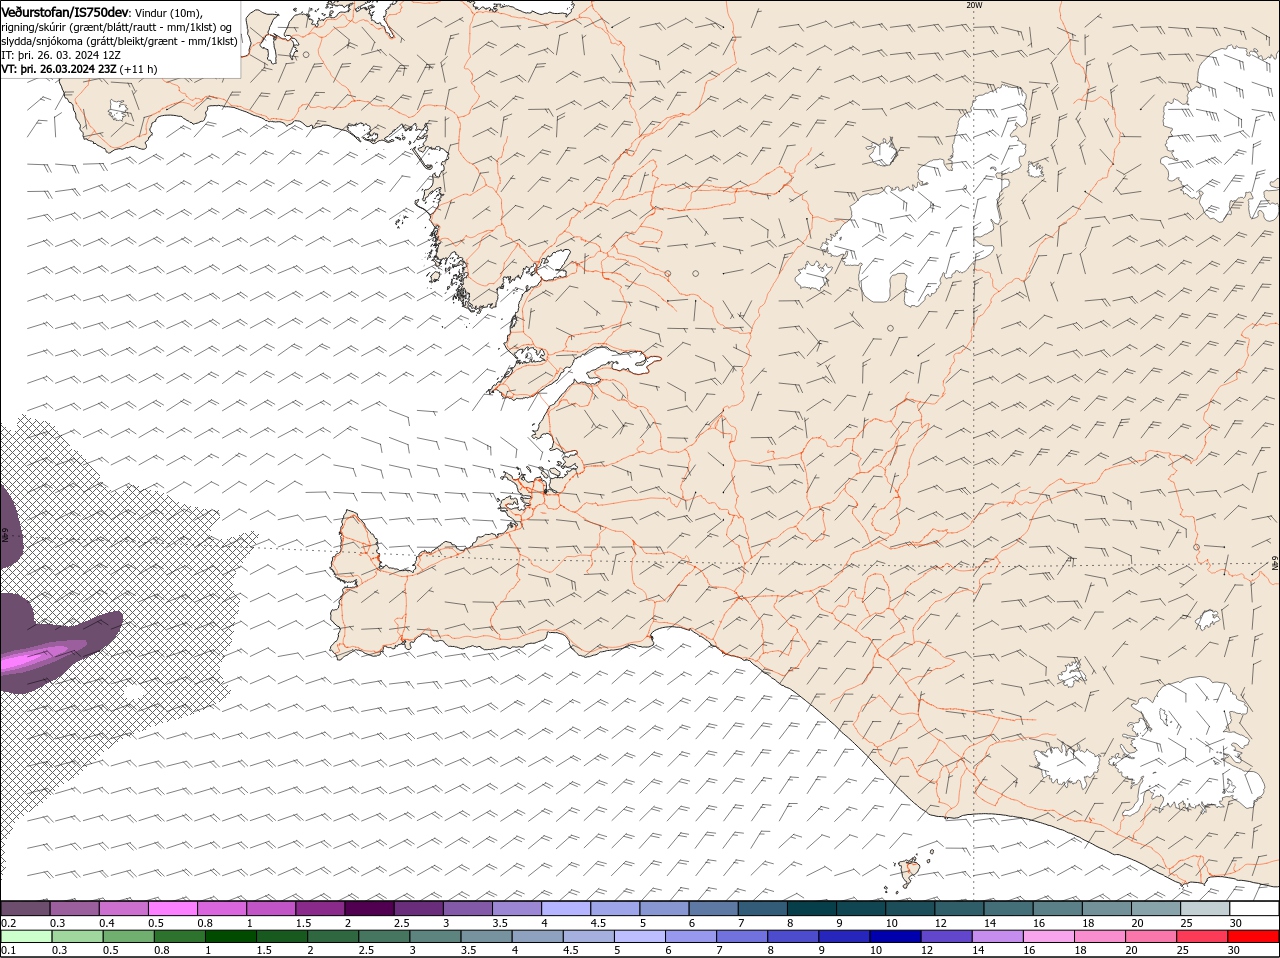Click the Hofsjökull glacier near the map's upper-right corner

[1222, 133]
